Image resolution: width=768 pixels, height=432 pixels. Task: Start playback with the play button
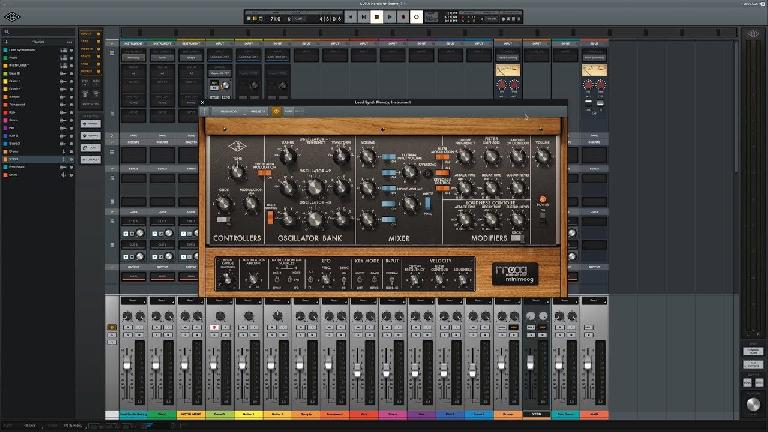390,17
